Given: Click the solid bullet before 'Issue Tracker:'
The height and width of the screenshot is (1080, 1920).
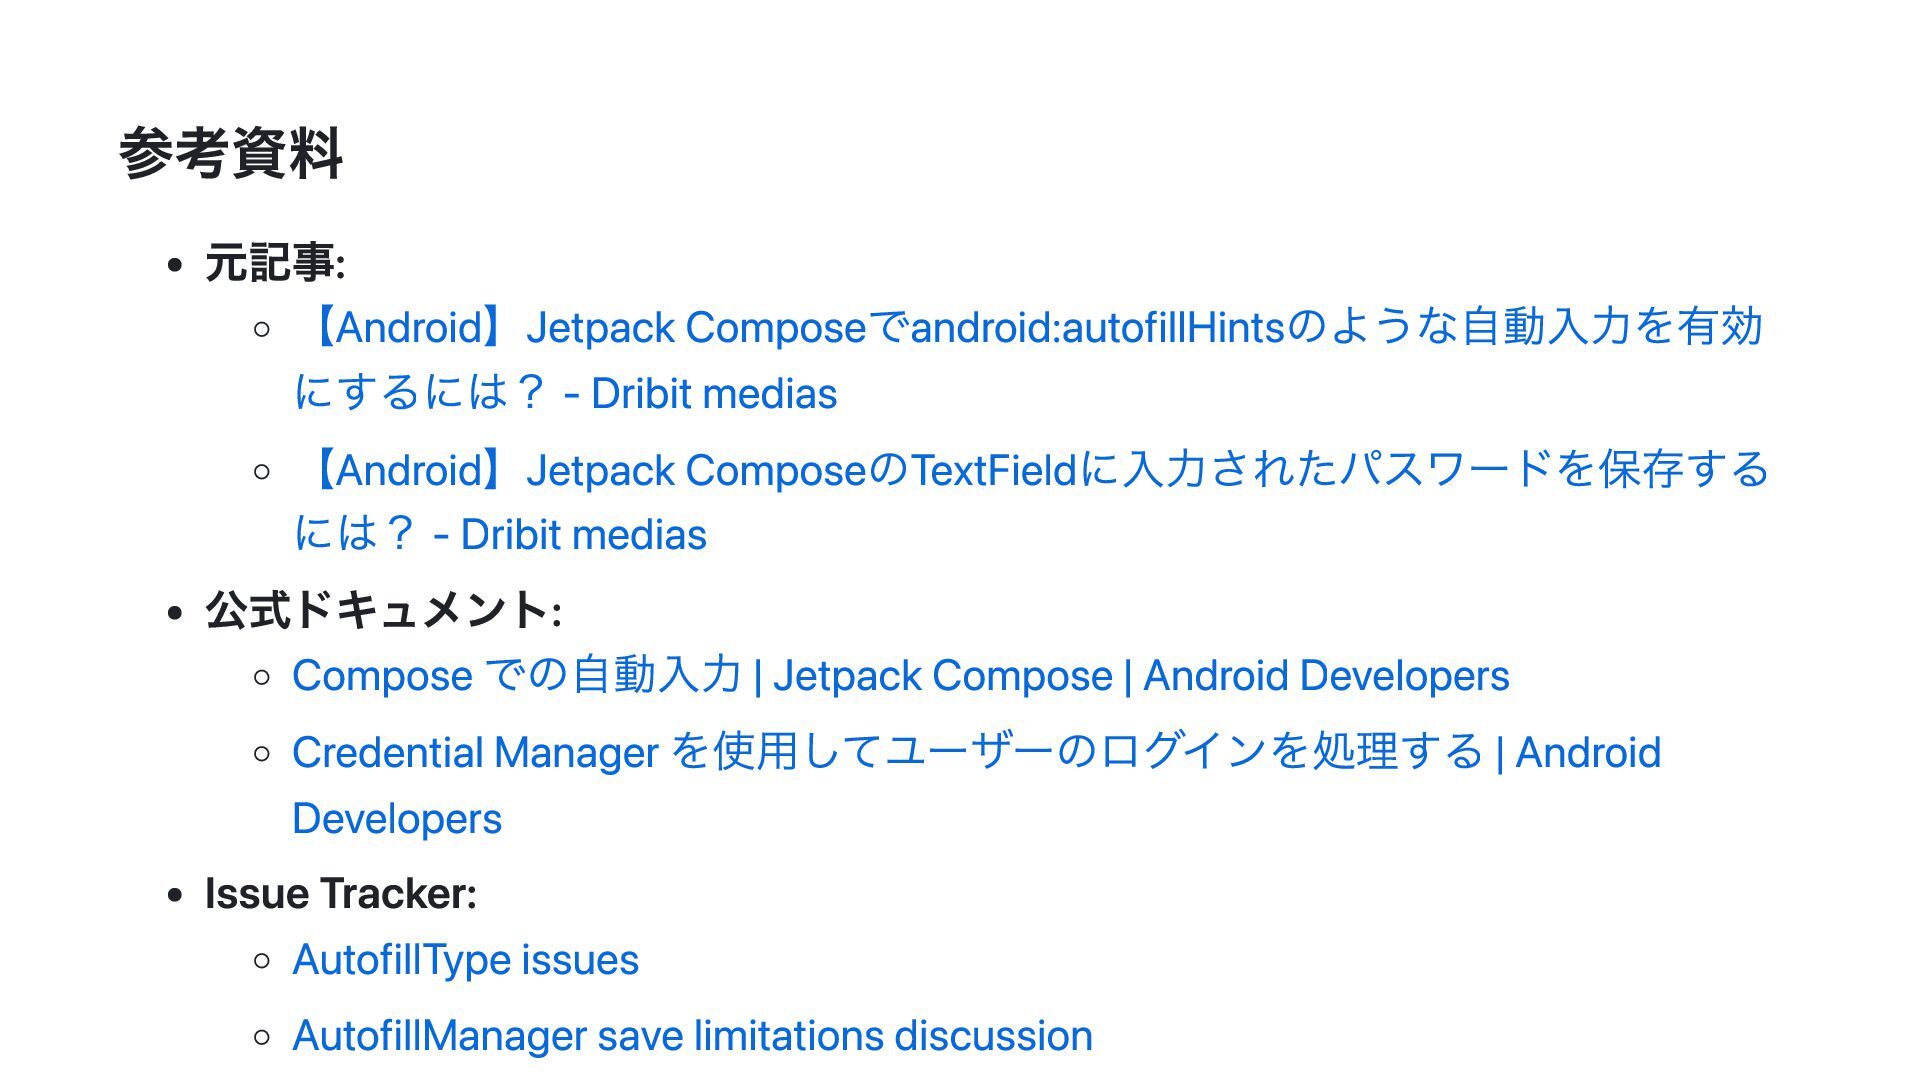Looking at the screenshot, I should click(176, 896).
